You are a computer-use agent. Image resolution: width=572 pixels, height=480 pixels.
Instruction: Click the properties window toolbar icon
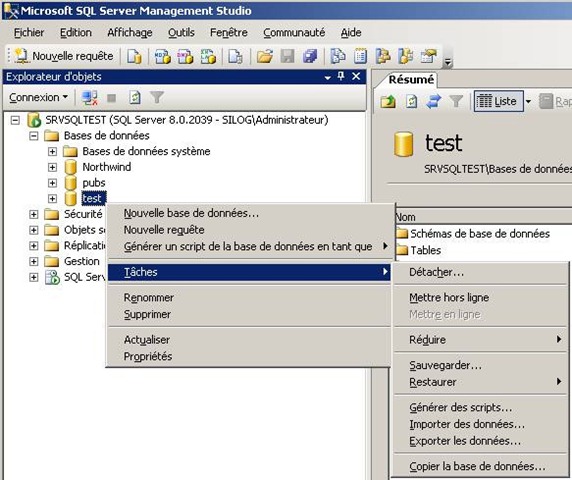428,56
